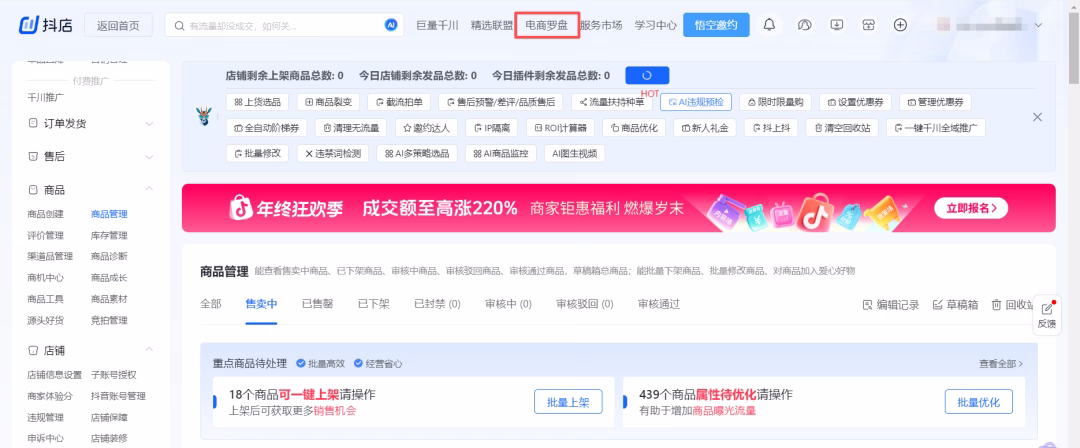
Task: Click the download client icon
Action: click(837, 25)
